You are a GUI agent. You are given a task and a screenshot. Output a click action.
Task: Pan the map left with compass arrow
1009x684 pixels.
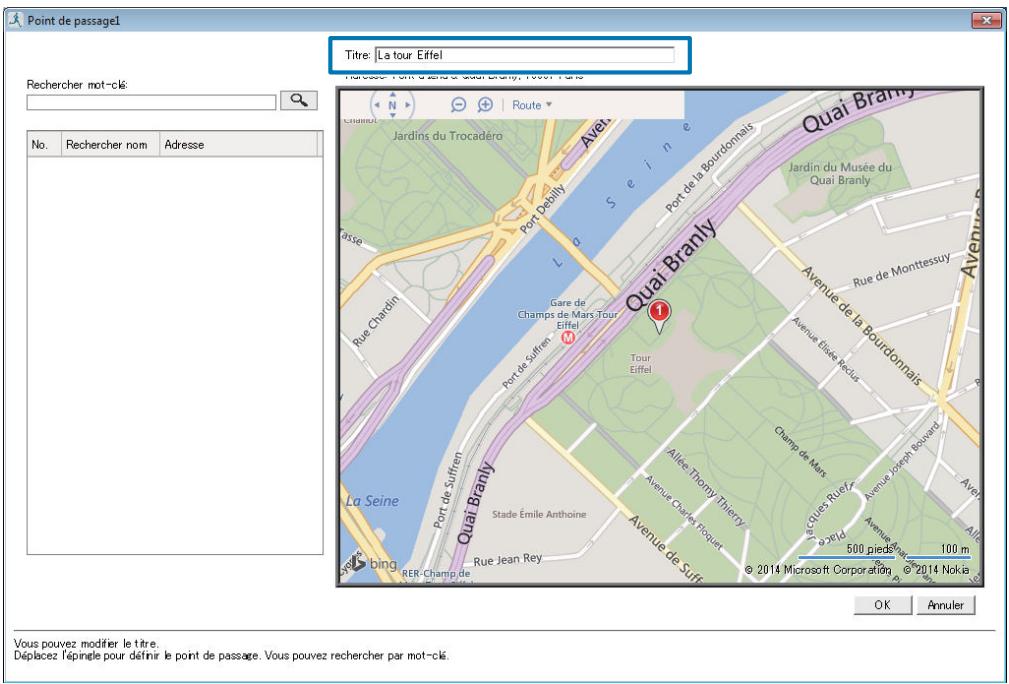click(377, 105)
